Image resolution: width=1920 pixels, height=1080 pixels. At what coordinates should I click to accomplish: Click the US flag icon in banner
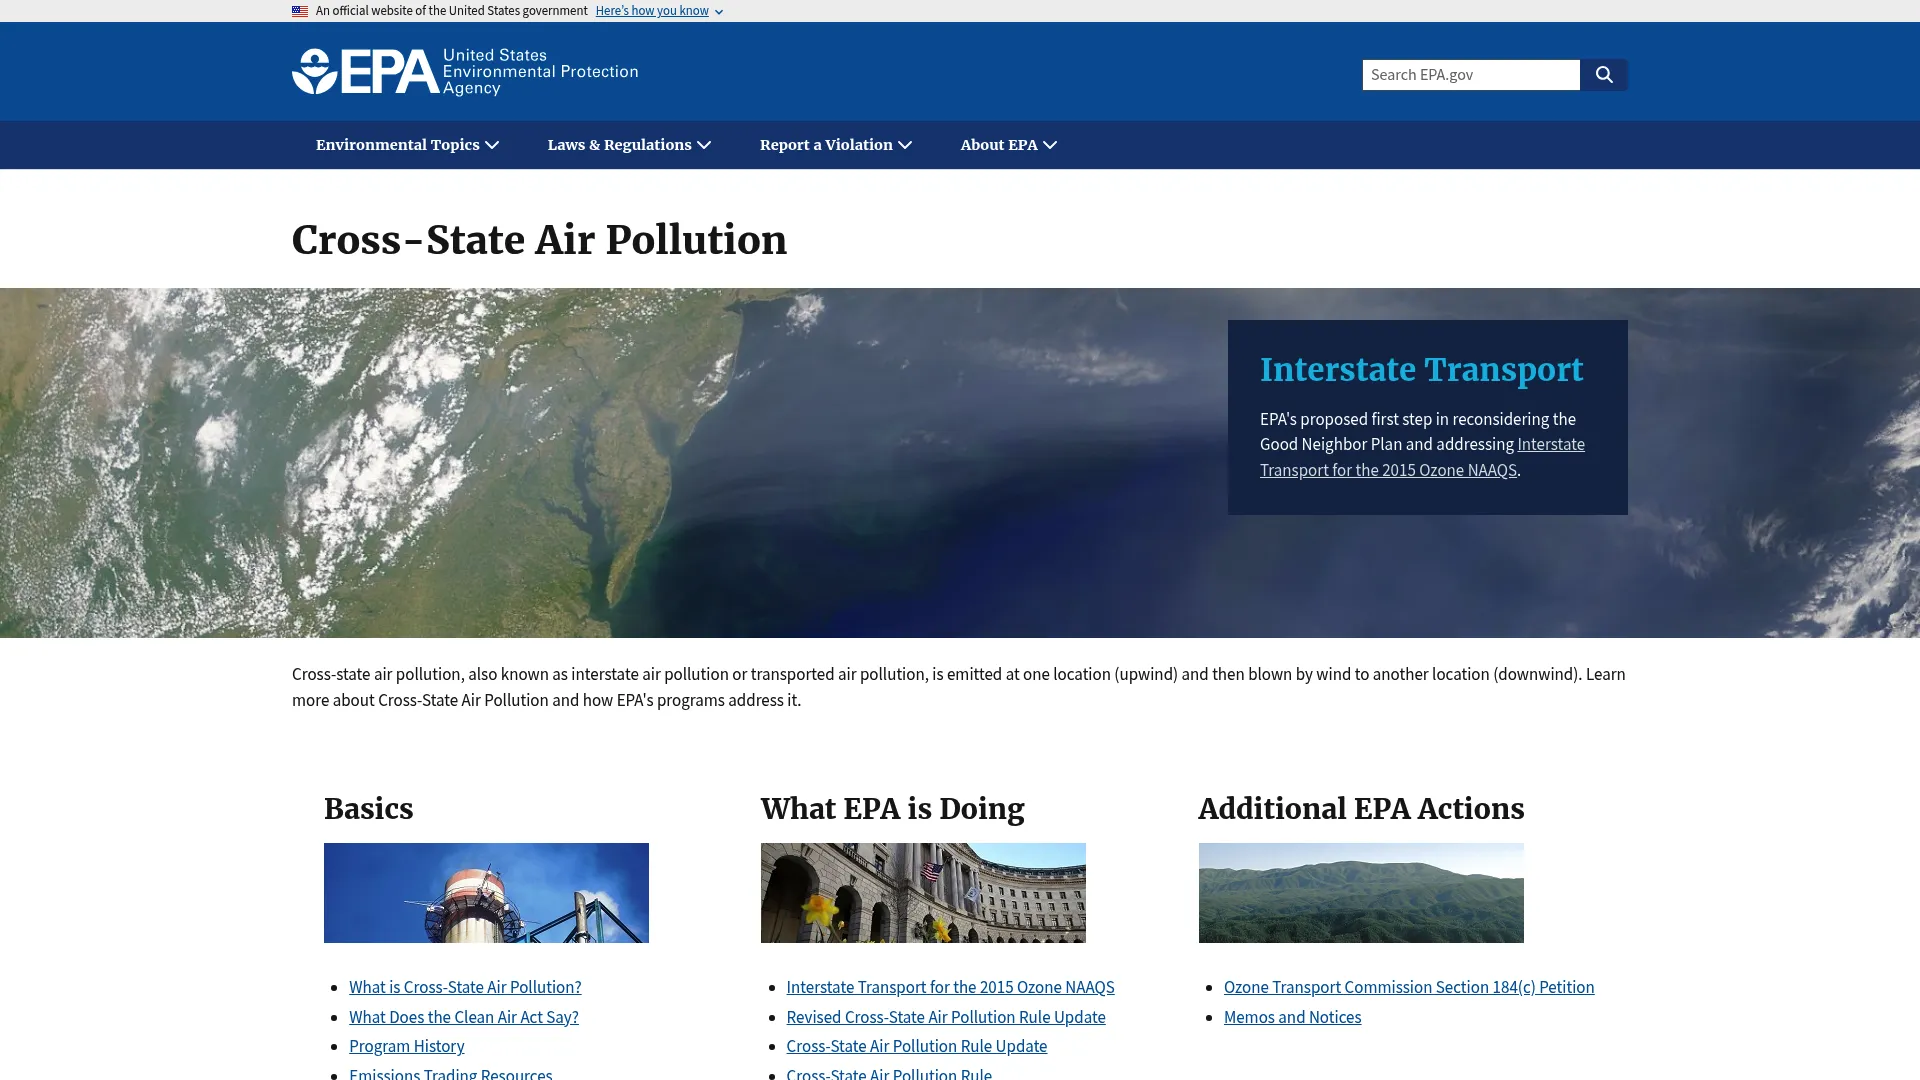pyautogui.click(x=300, y=11)
